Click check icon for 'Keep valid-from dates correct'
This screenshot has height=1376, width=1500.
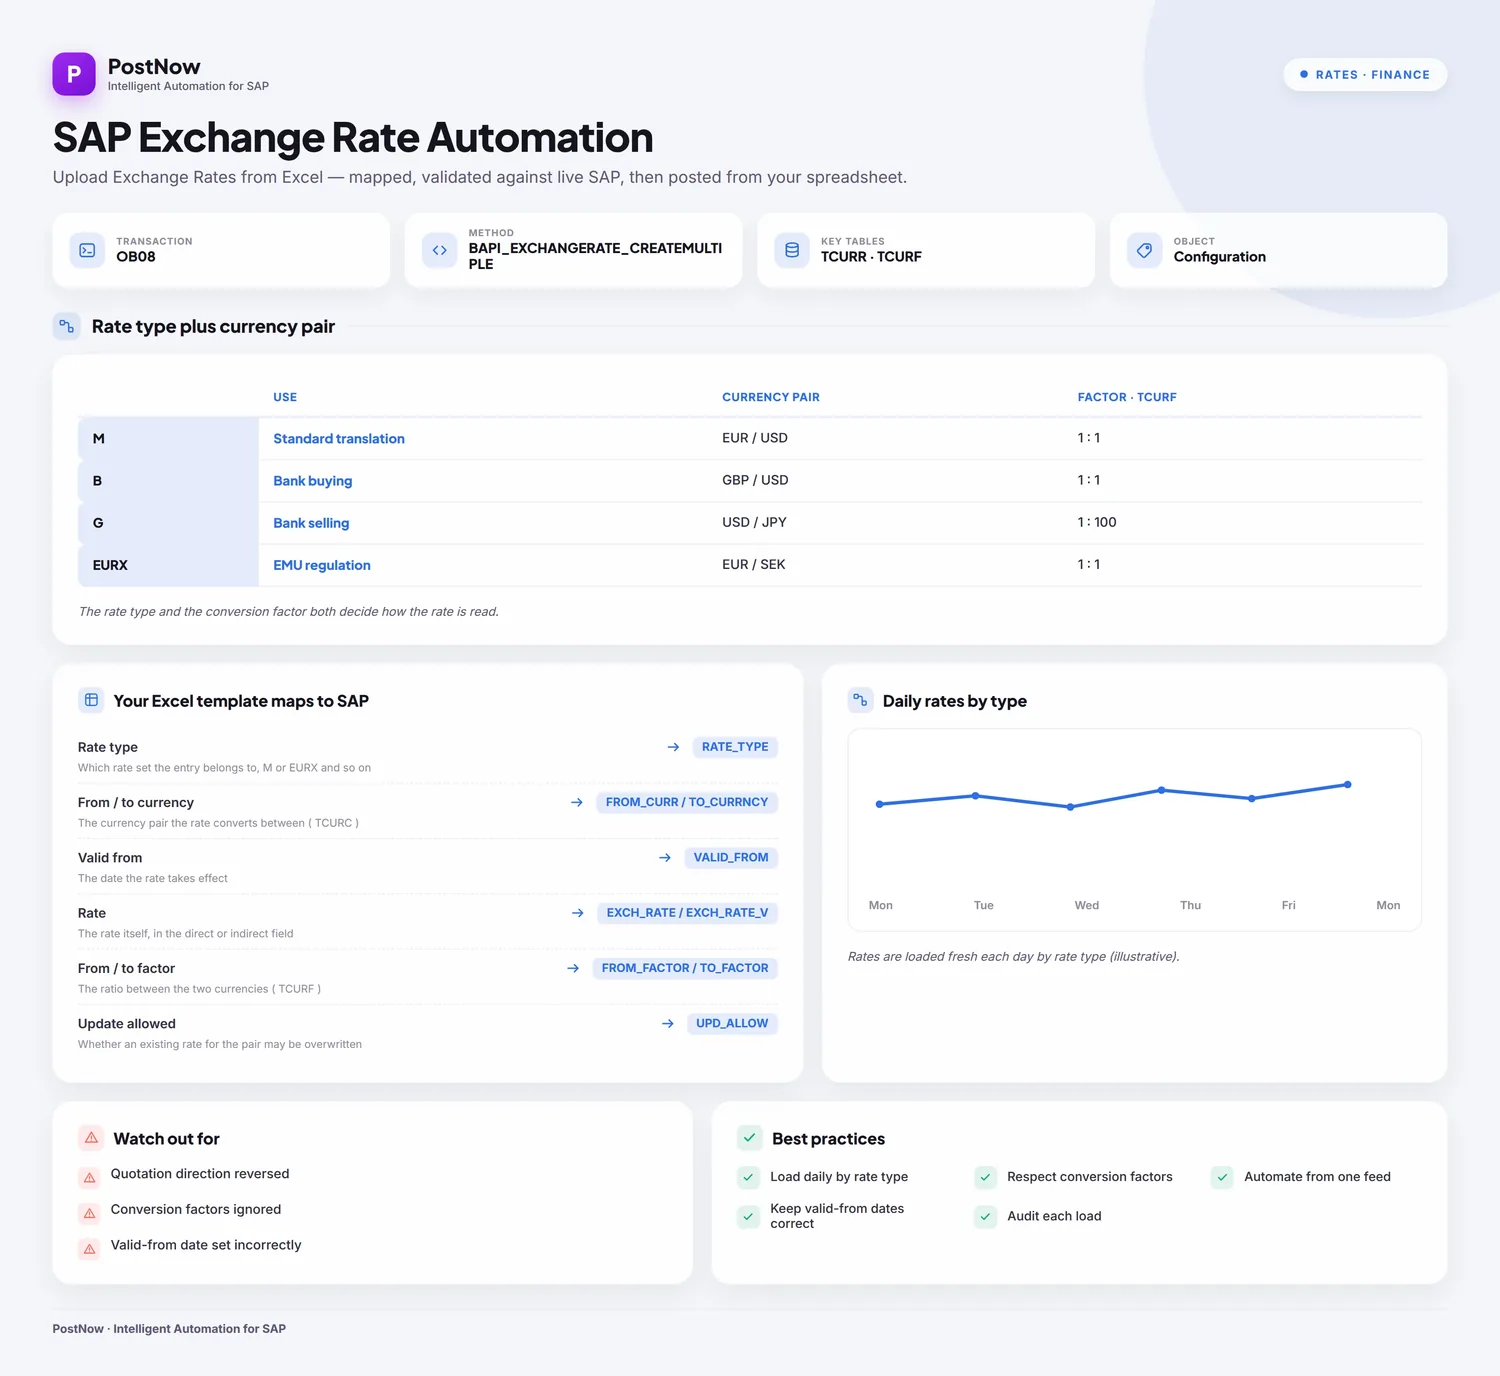click(x=748, y=1216)
